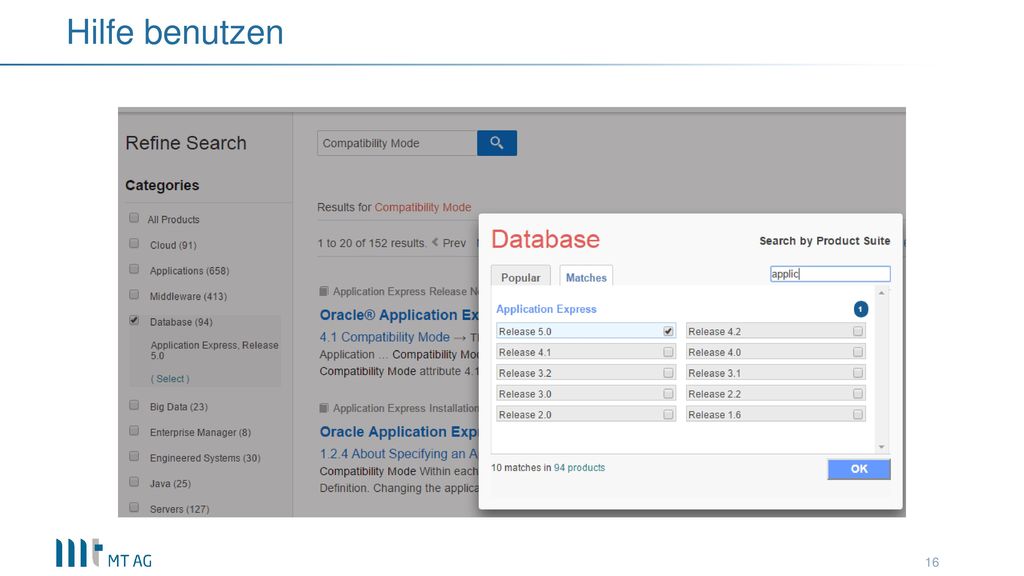Tick the Enterprise Manager (8) checkbox

tap(134, 431)
